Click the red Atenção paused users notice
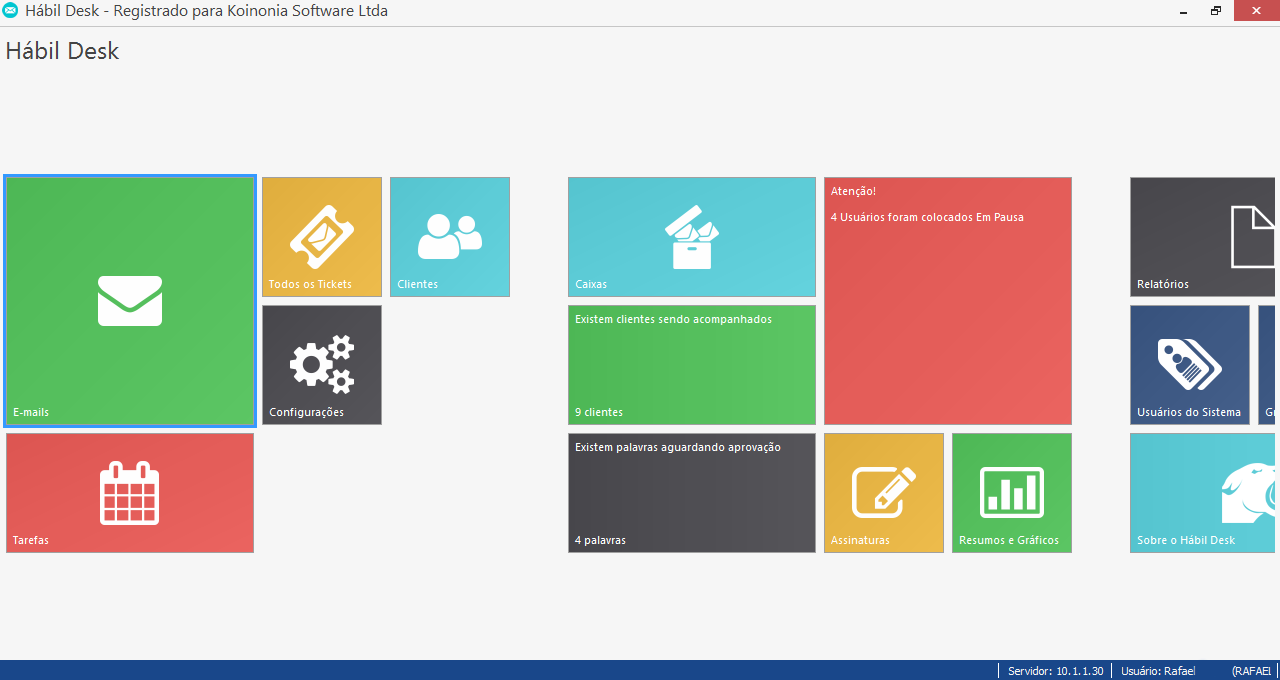This screenshot has height=680, width=1280. [x=948, y=301]
